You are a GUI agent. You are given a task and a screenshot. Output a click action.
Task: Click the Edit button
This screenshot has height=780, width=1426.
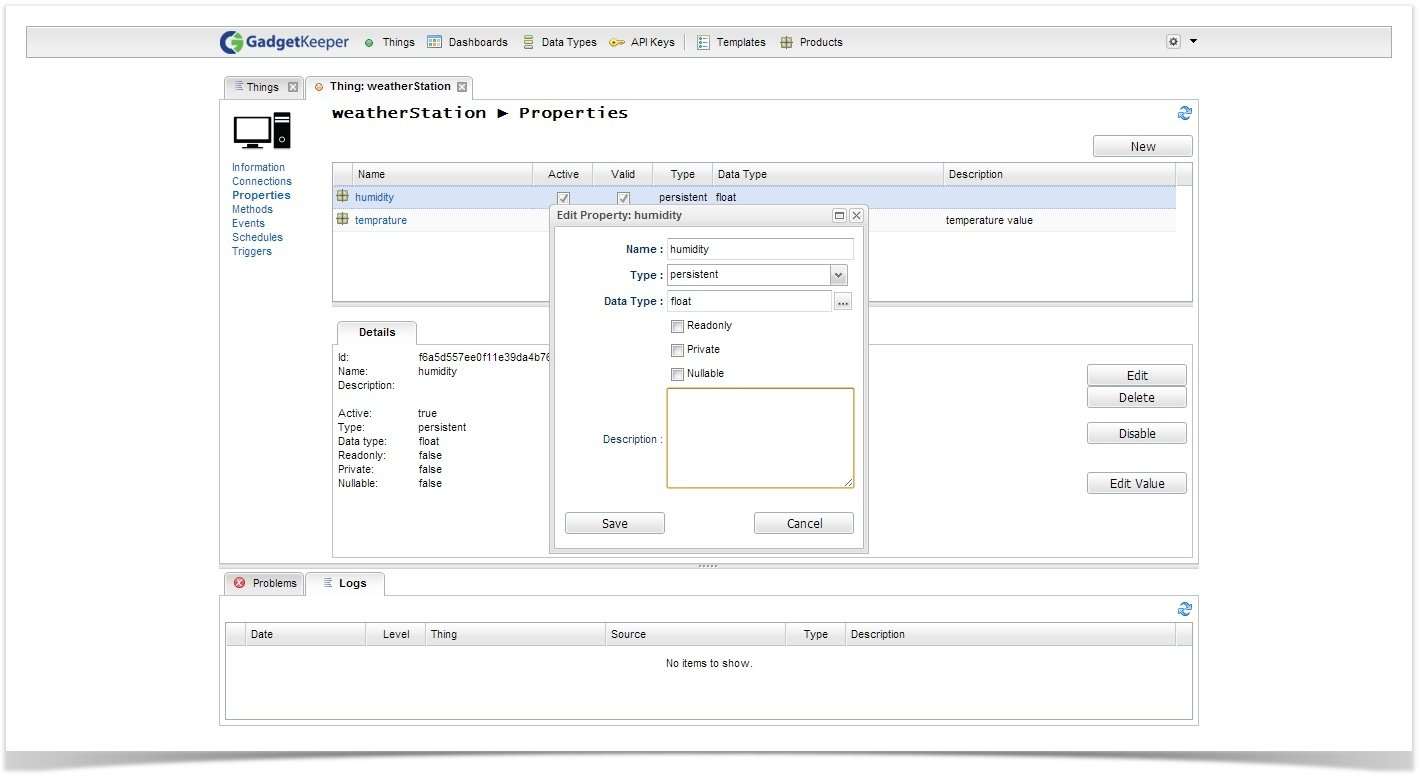pyautogui.click(x=1137, y=375)
